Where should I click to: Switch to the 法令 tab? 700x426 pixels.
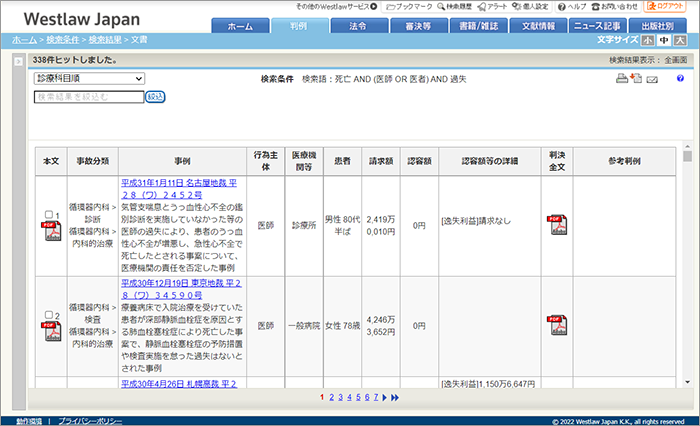357,26
